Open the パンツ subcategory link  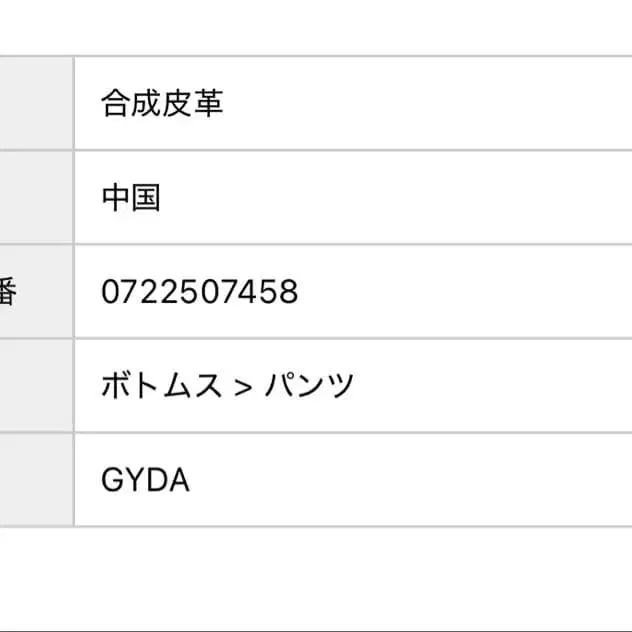[x=309, y=386]
